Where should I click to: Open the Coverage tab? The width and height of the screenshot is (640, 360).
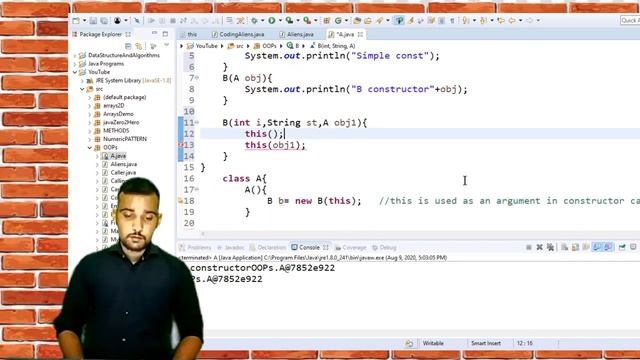351,247
